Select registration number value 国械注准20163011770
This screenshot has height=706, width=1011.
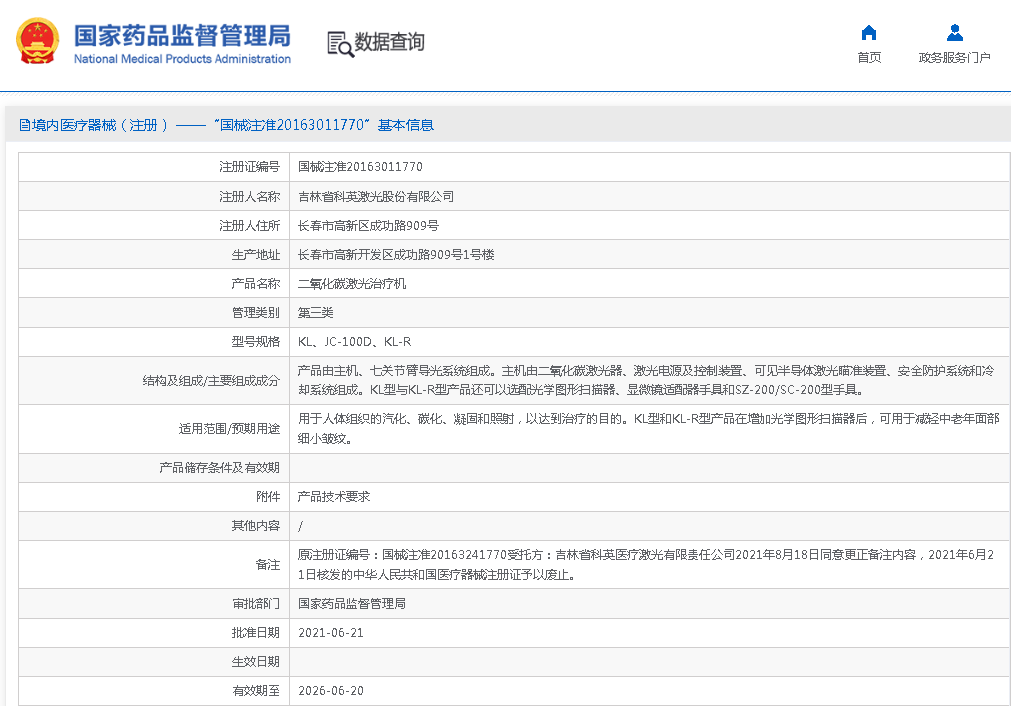[x=360, y=167]
